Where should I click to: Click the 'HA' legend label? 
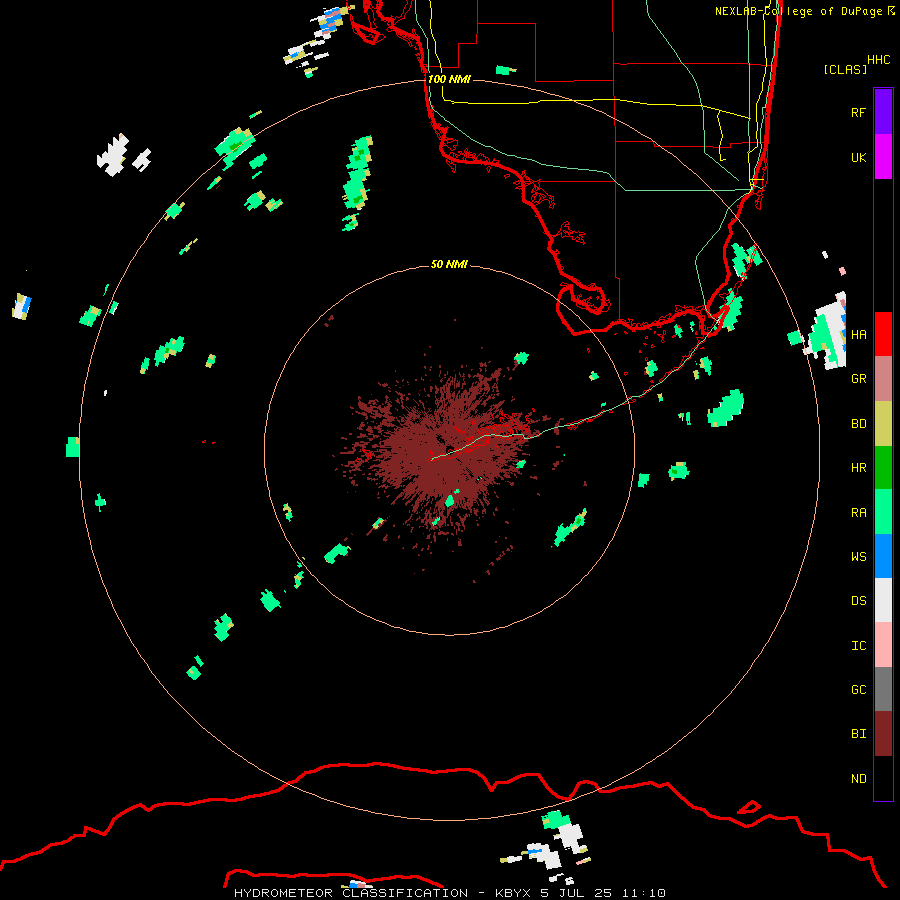(x=858, y=334)
